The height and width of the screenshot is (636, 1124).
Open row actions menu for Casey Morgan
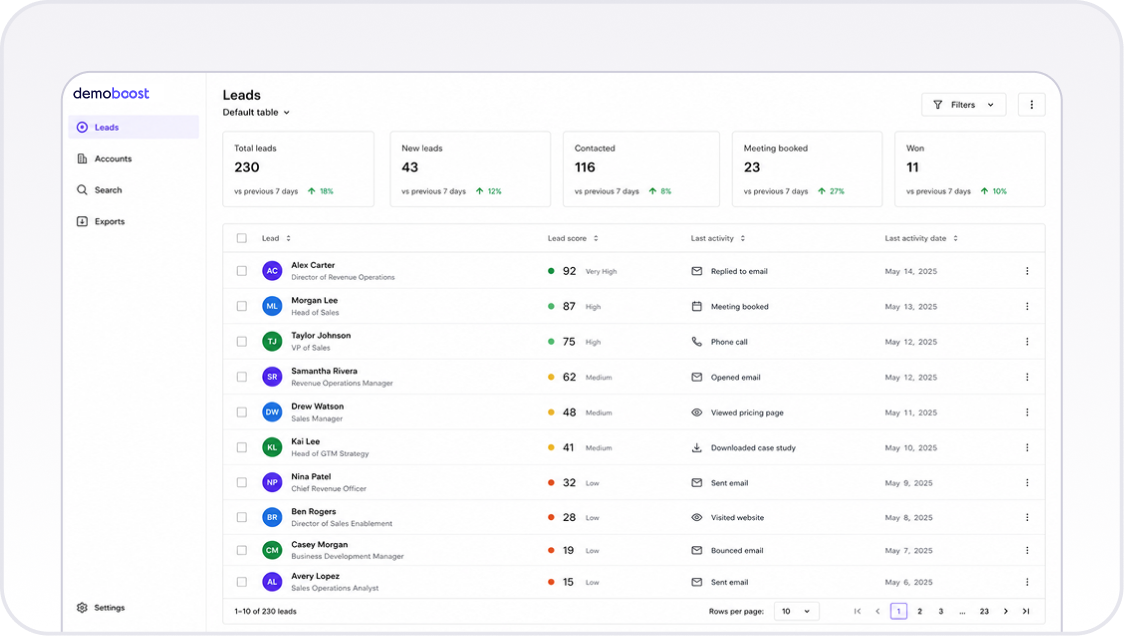1027,551
